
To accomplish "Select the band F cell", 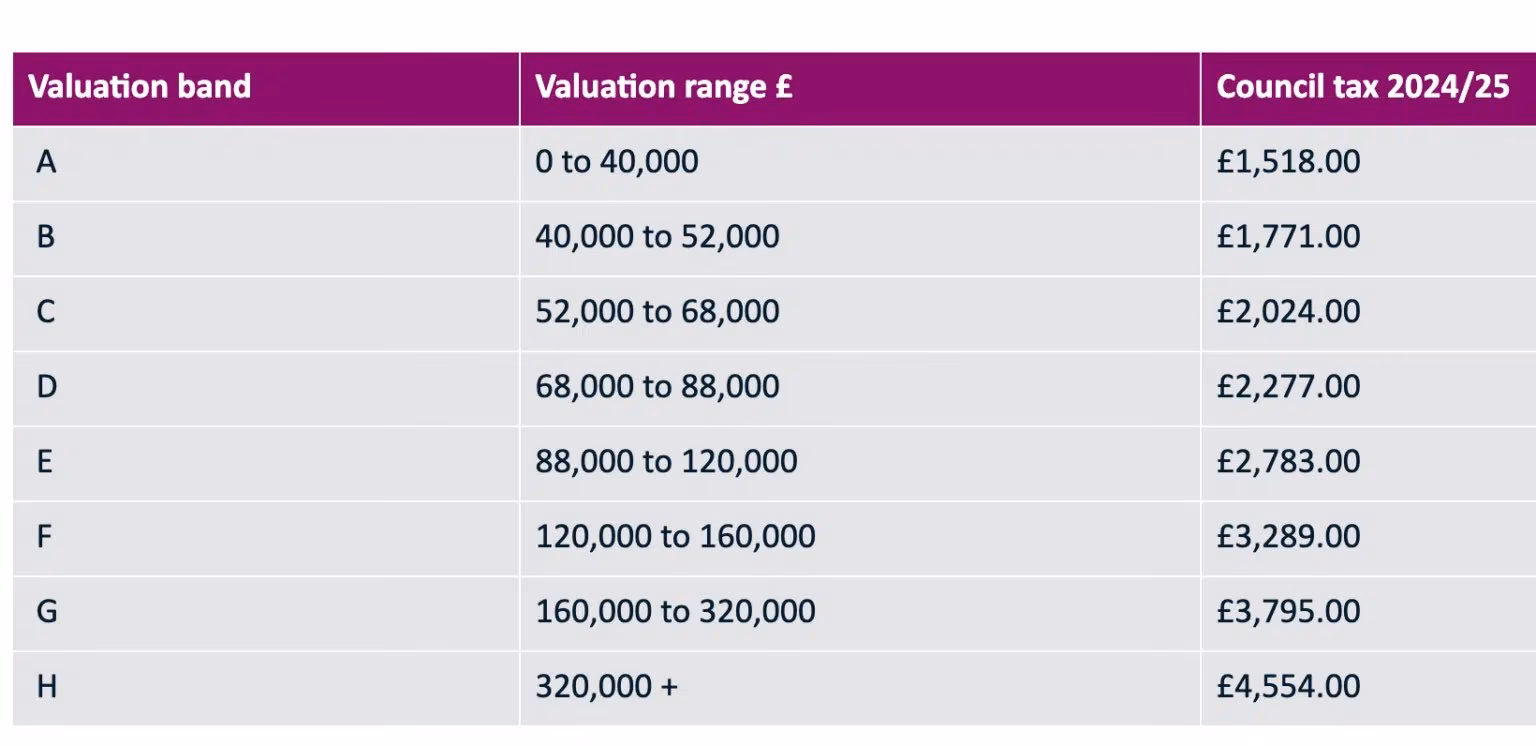I will pos(46,537).
